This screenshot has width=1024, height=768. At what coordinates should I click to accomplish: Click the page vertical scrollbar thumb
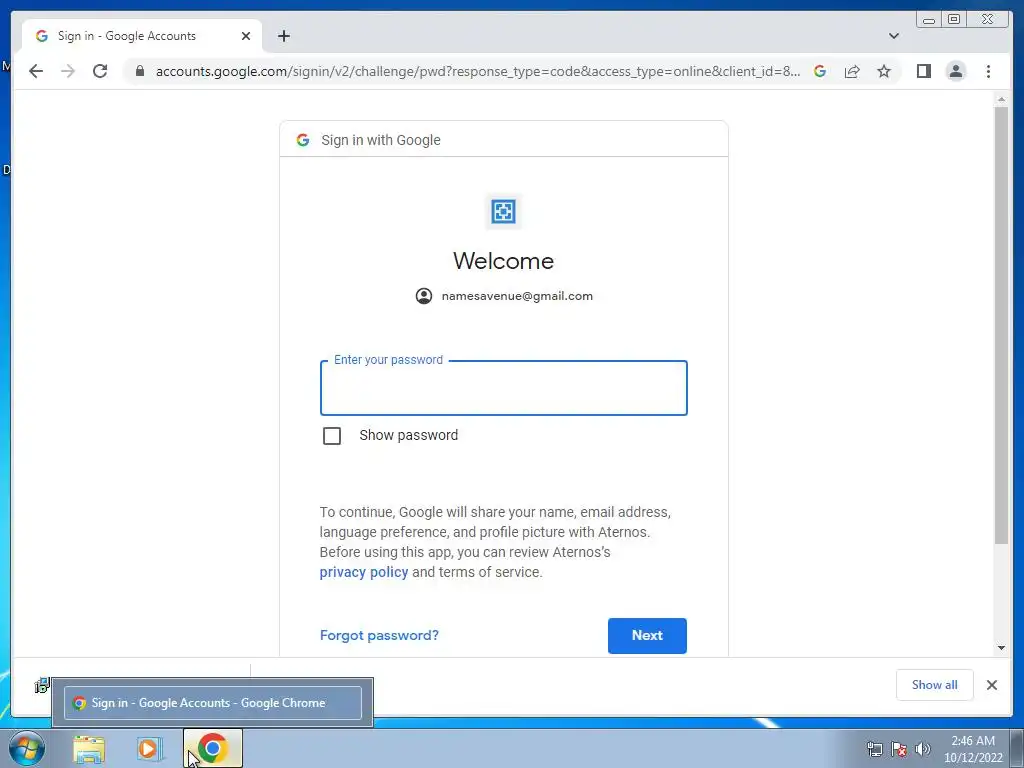(x=1001, y=325)
